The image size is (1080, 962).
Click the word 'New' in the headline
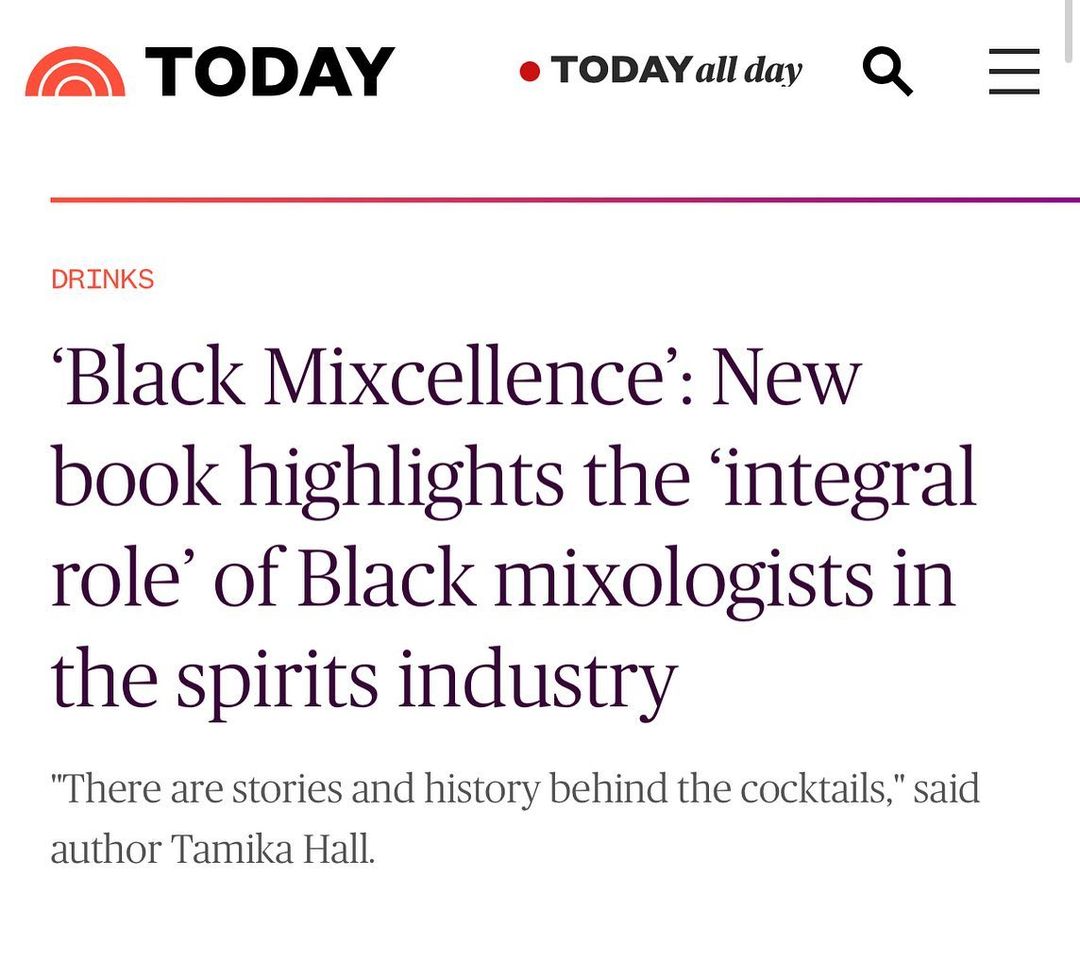pos(786,378)
